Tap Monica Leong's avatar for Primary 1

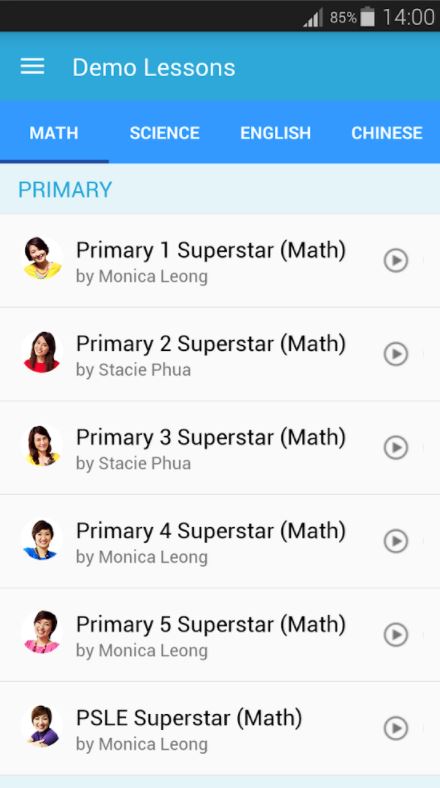42,258
